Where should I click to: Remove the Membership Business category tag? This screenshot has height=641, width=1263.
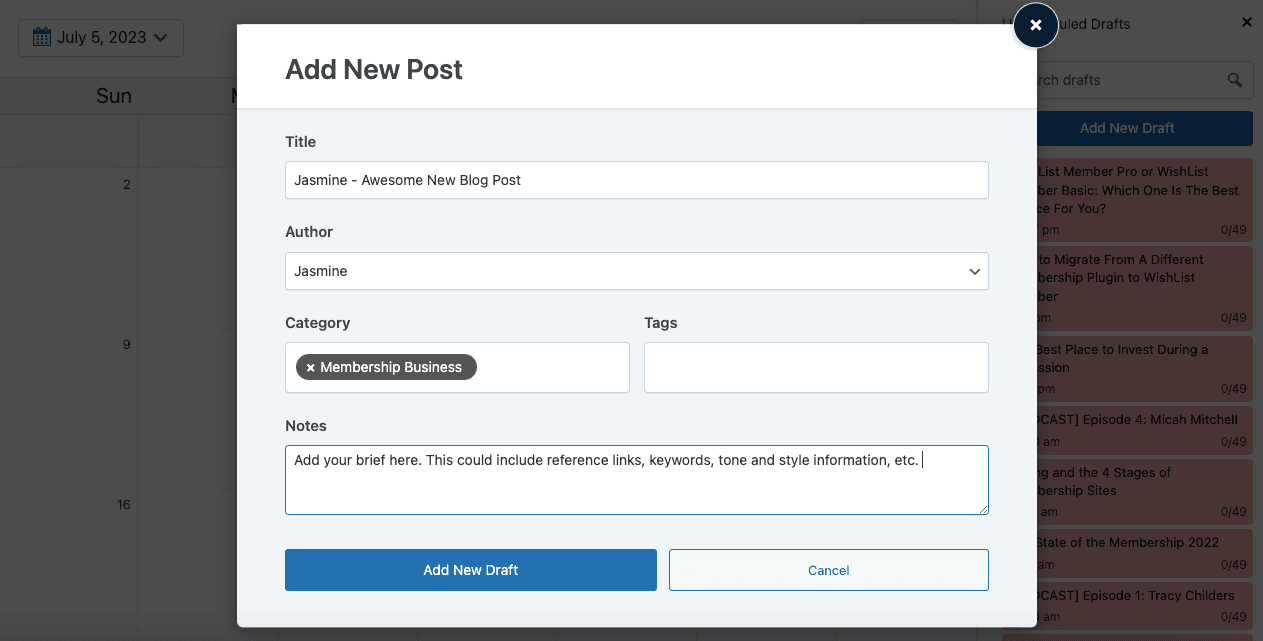pyautogui.click(x=310, y=368)
